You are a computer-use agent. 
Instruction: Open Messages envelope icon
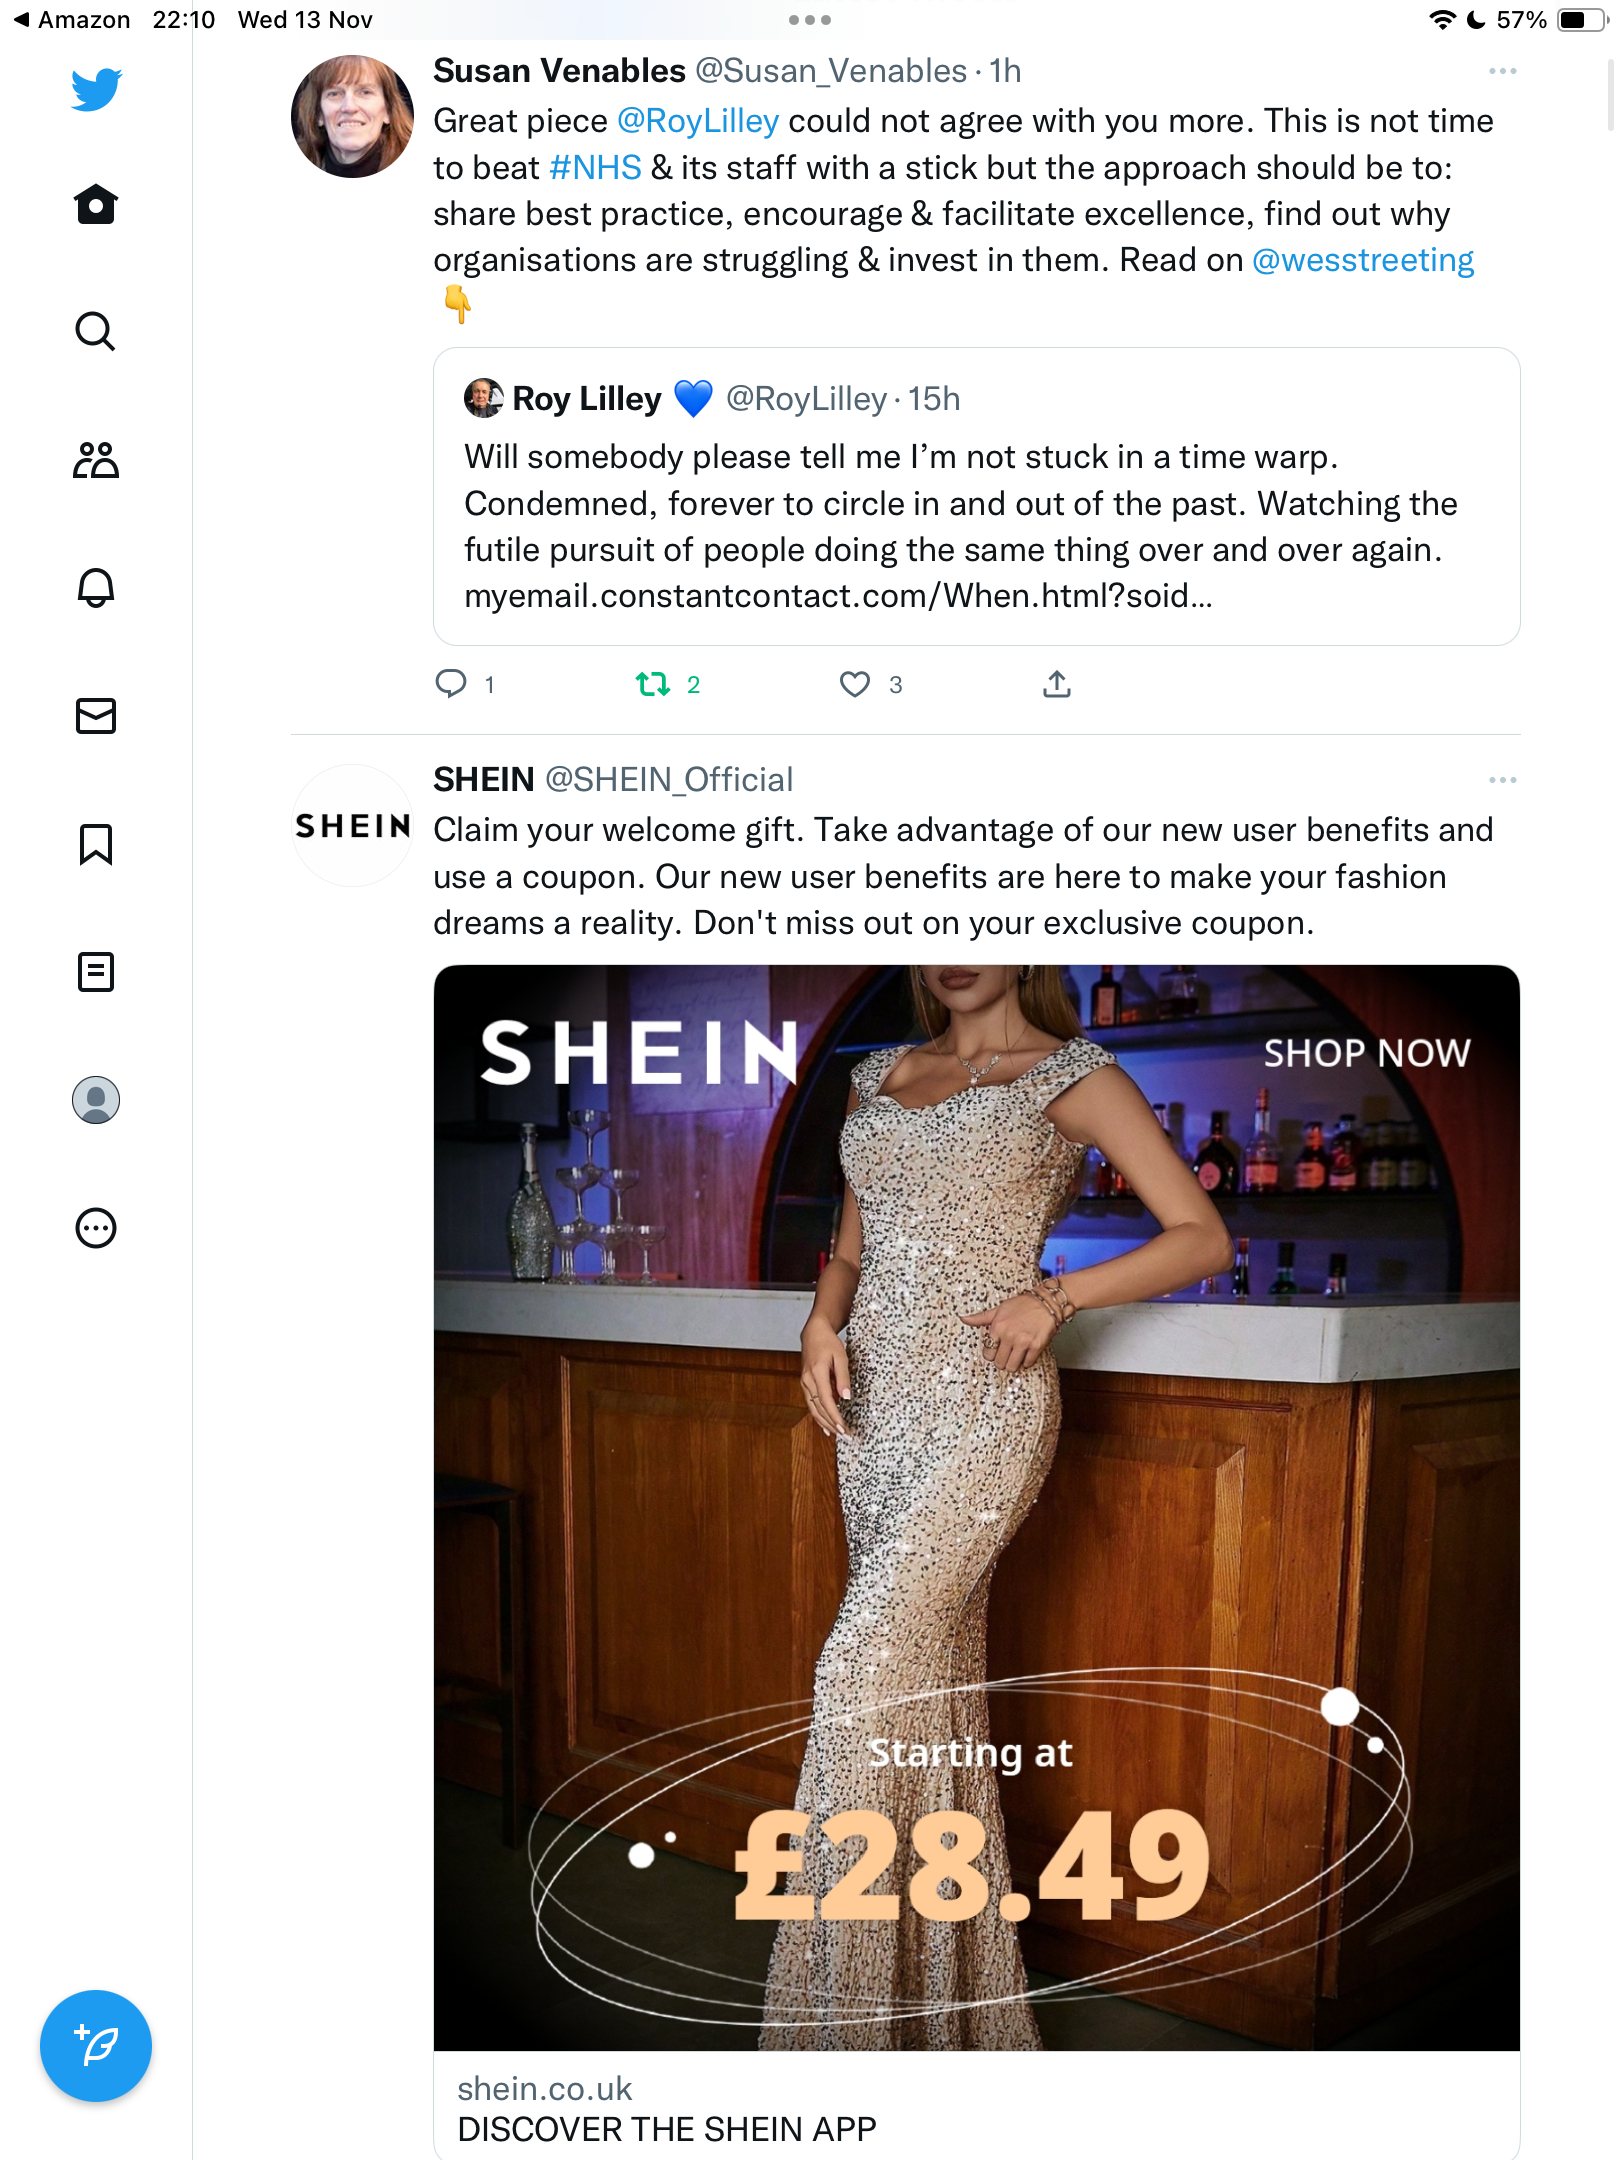click(96, 716)
